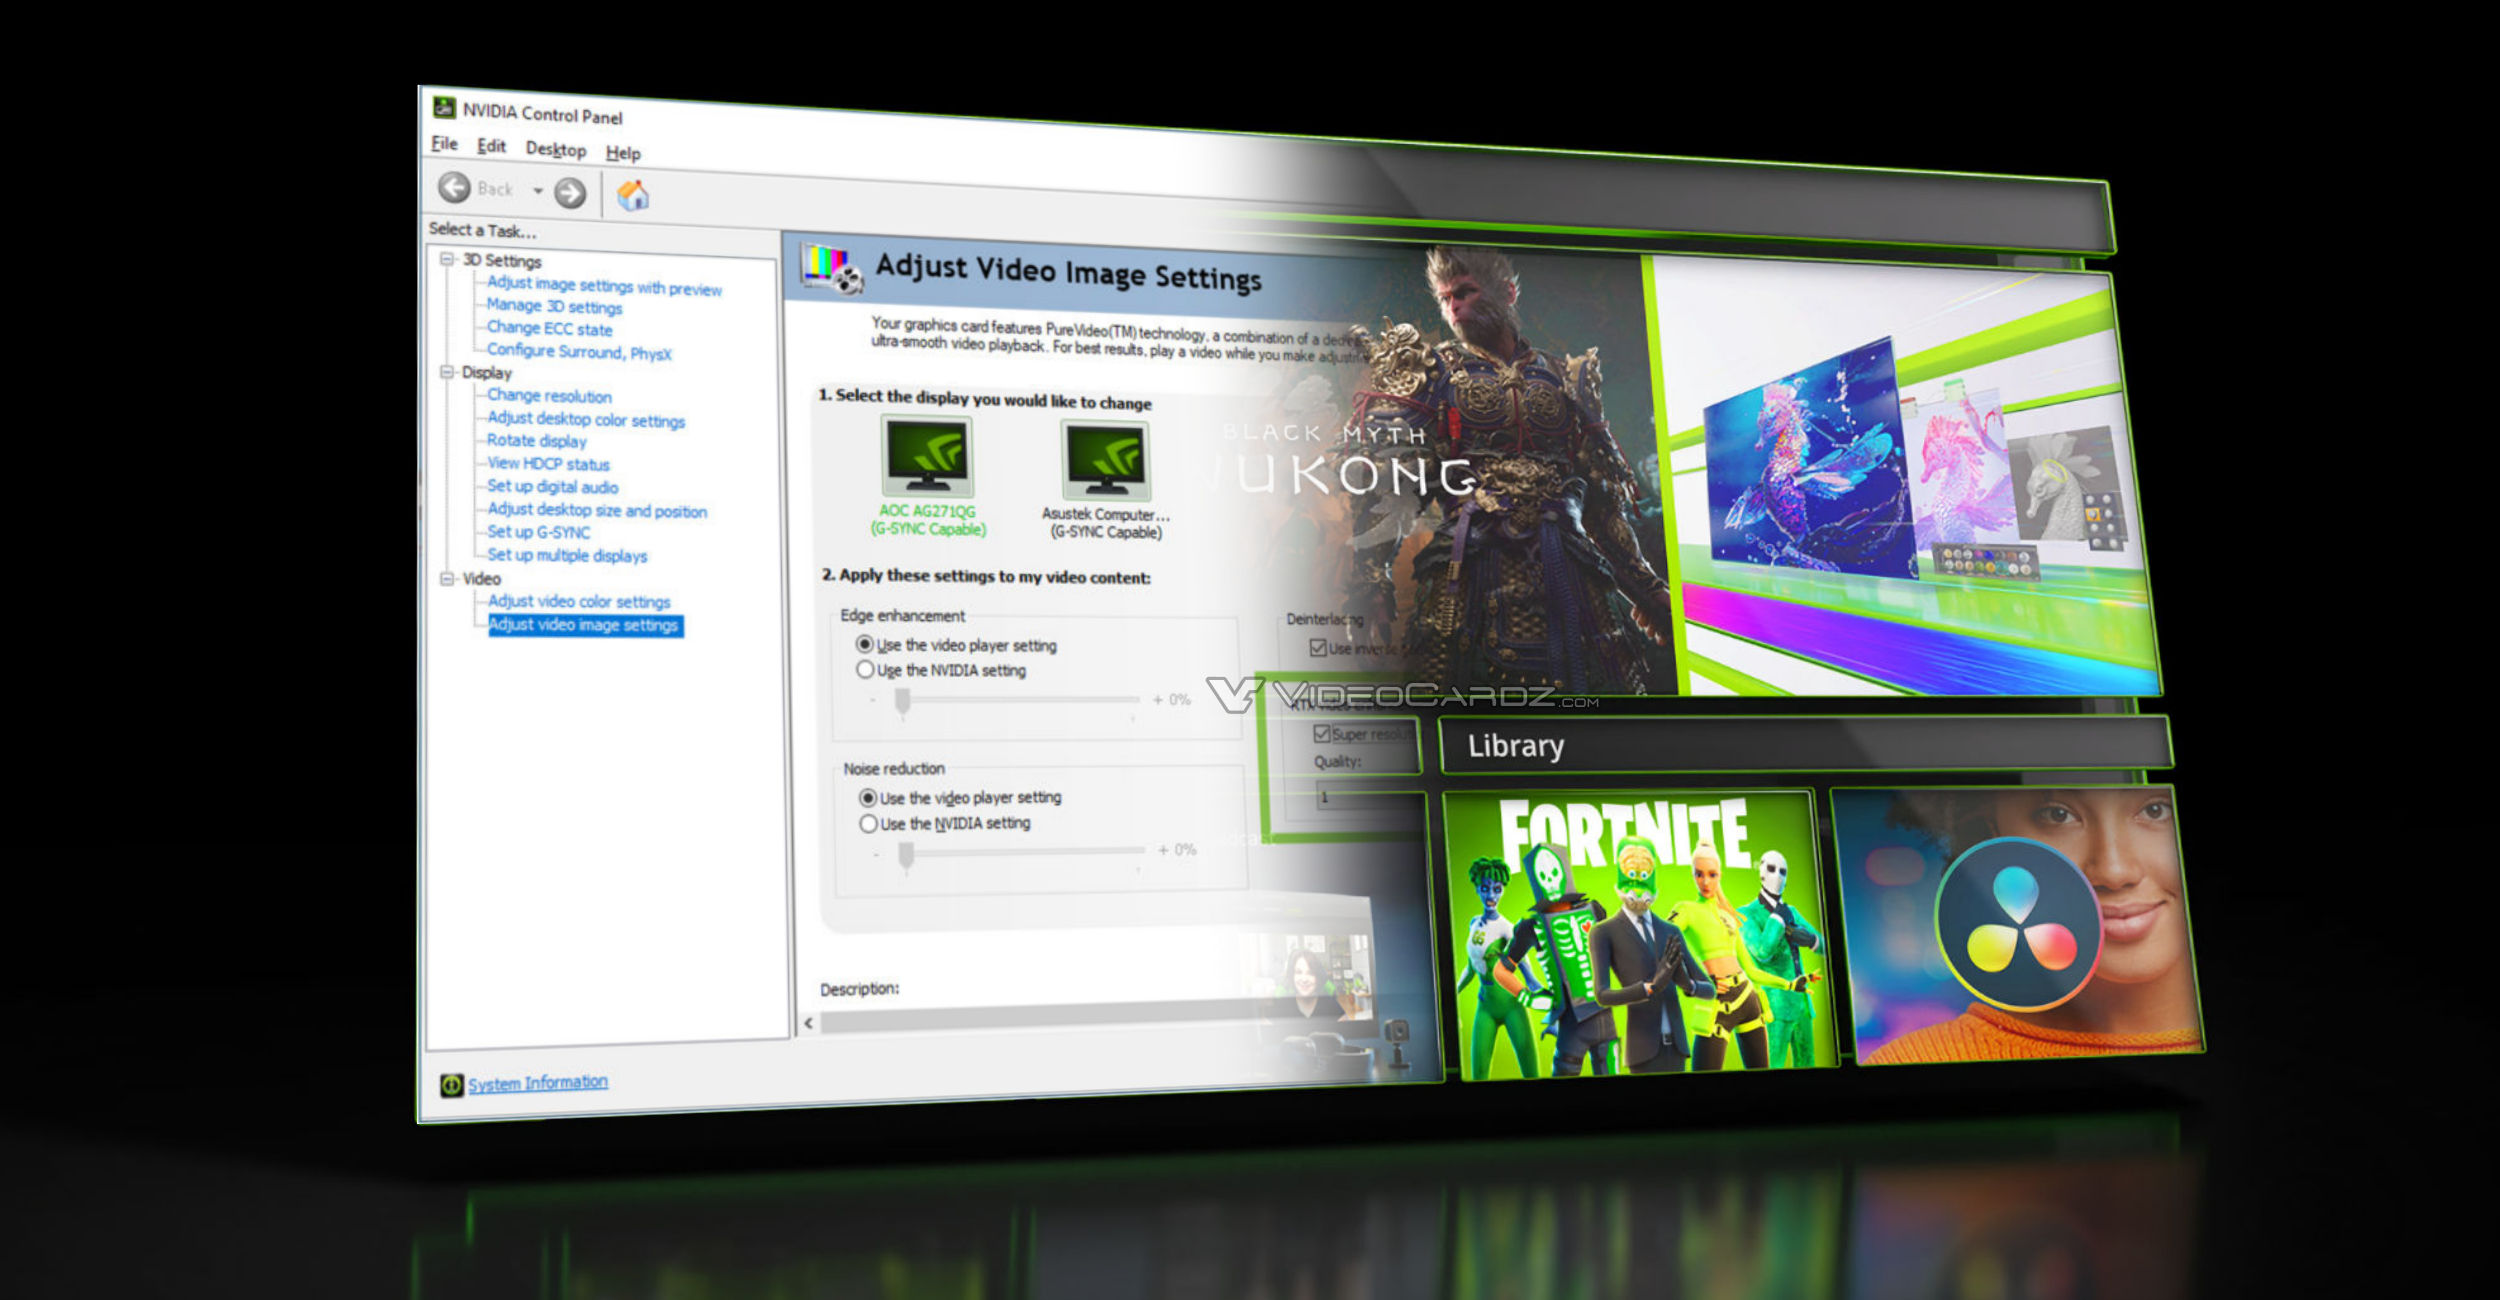
Task: Open Adjust image settings with preview
Action: pyautogui.click(x=604, y=287)
